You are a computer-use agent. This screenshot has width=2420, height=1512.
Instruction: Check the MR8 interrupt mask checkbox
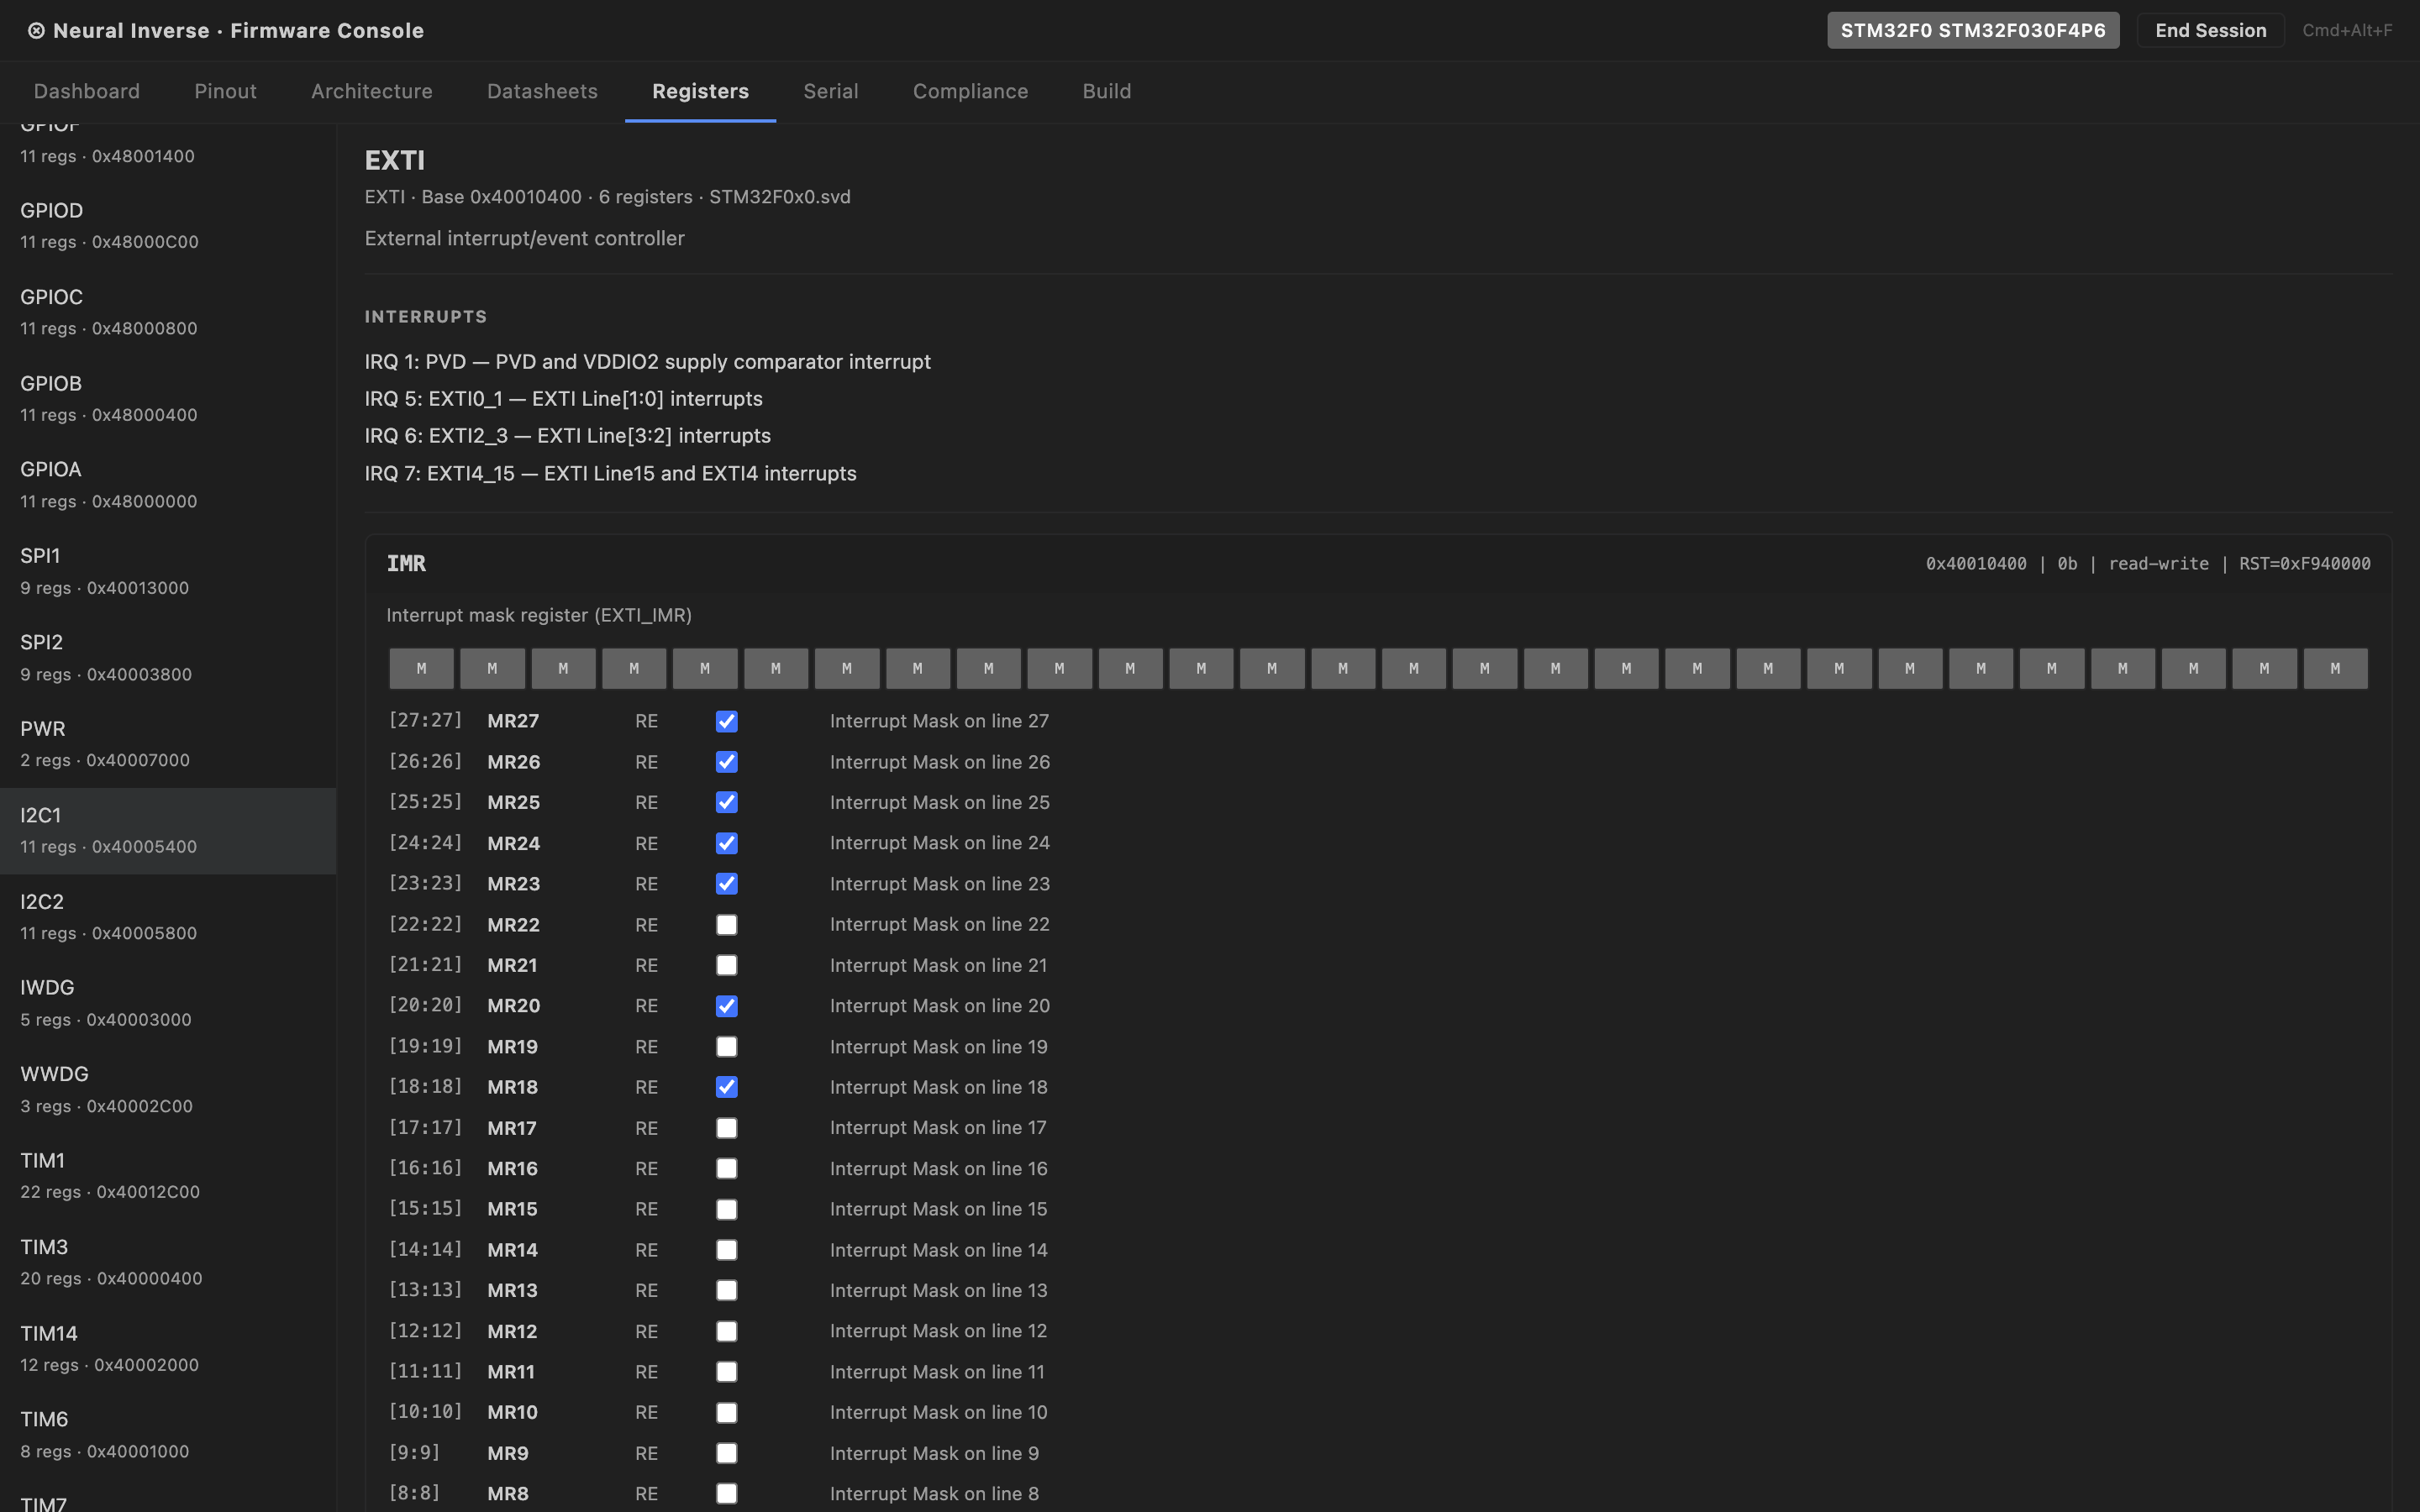point(727,1494)
